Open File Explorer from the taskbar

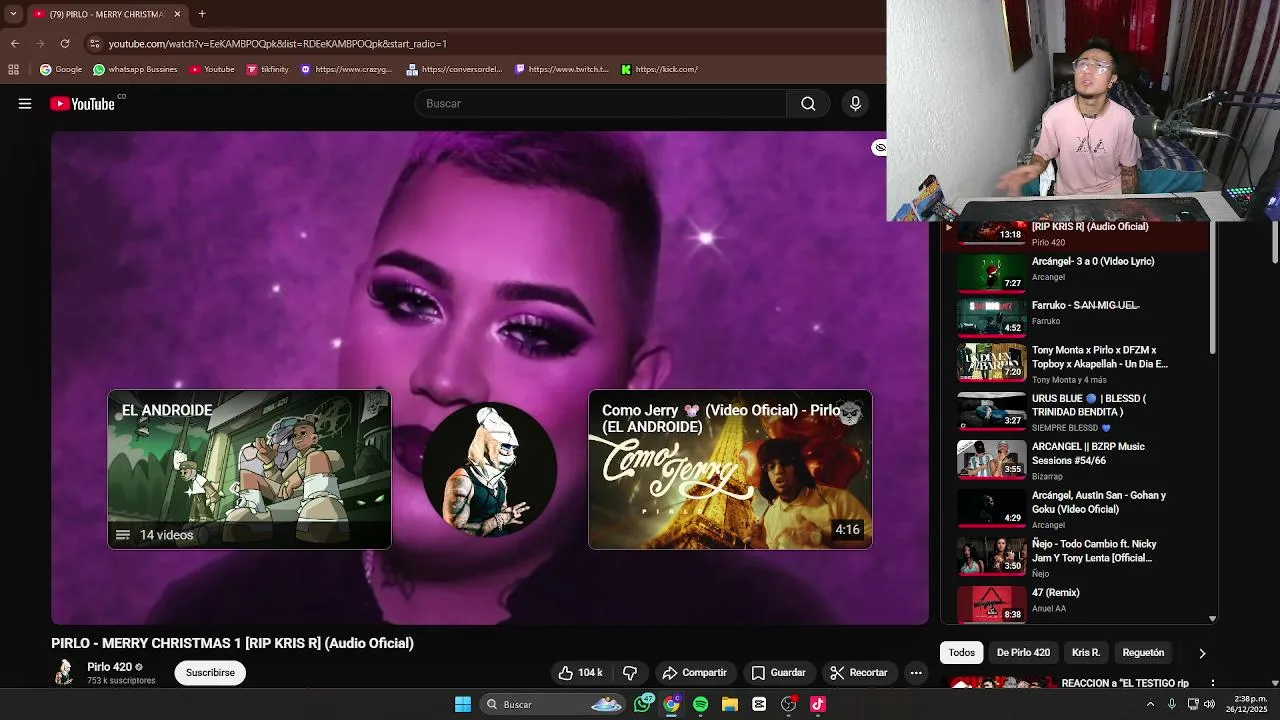pyautogui.click(x=730, y=704)
